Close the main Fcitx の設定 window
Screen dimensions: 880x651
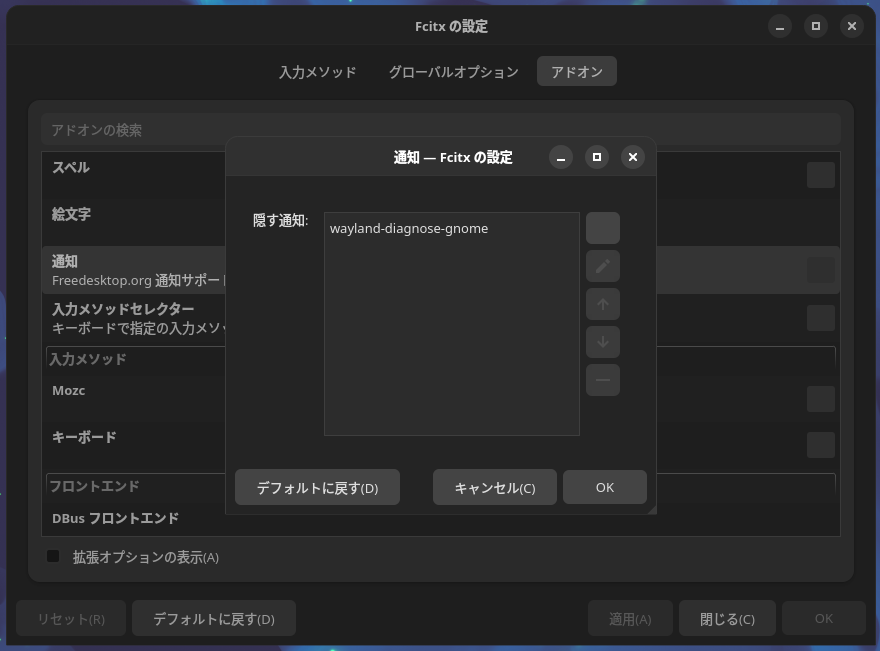pyautogui.click(x=851, y=26)
